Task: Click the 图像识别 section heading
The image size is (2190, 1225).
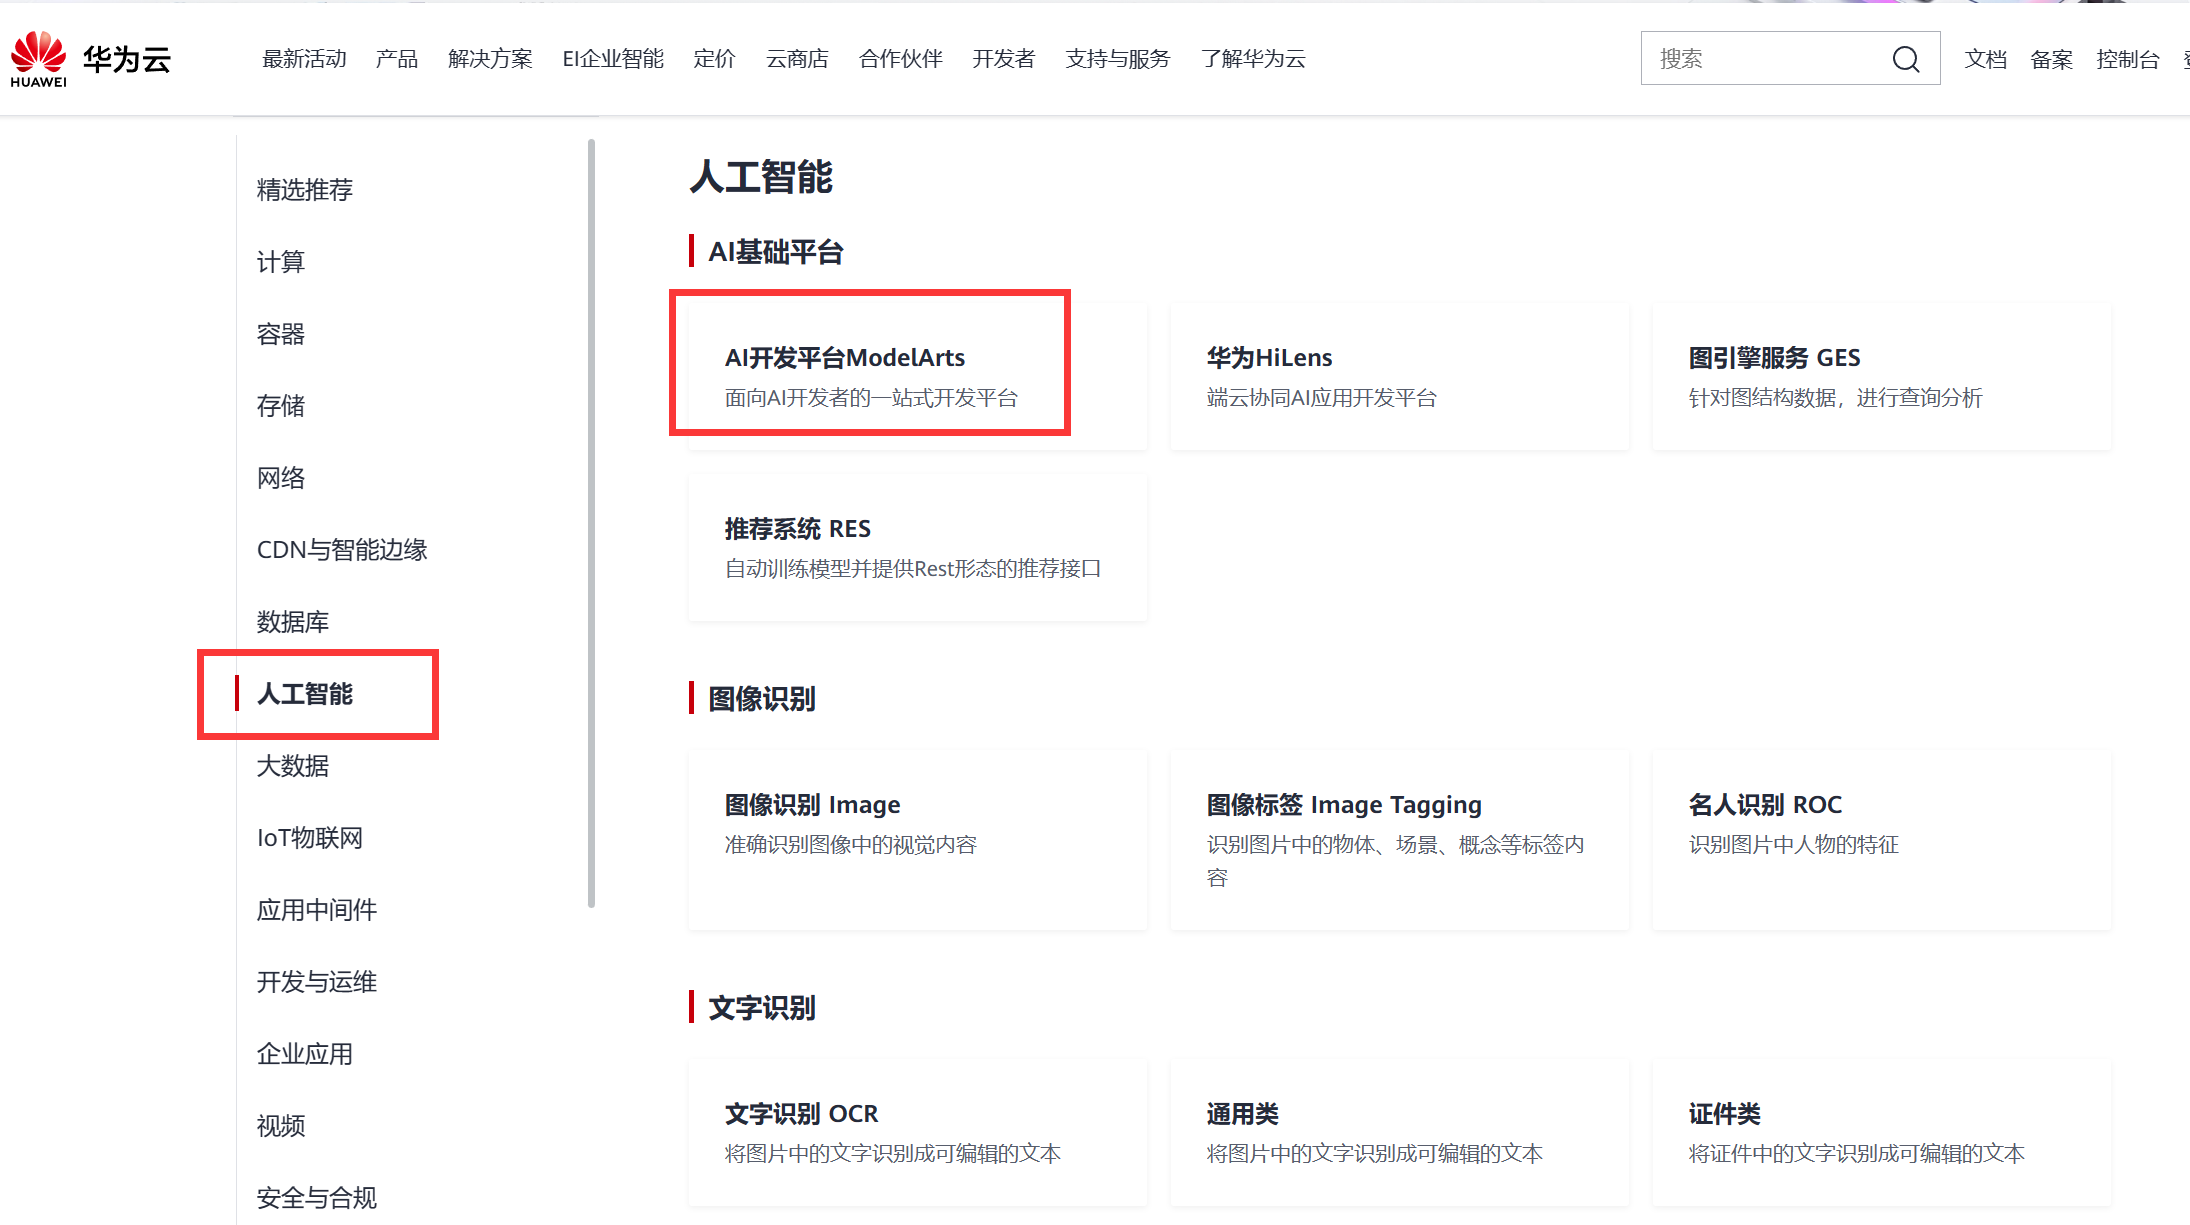Action: tap(762, 699)
